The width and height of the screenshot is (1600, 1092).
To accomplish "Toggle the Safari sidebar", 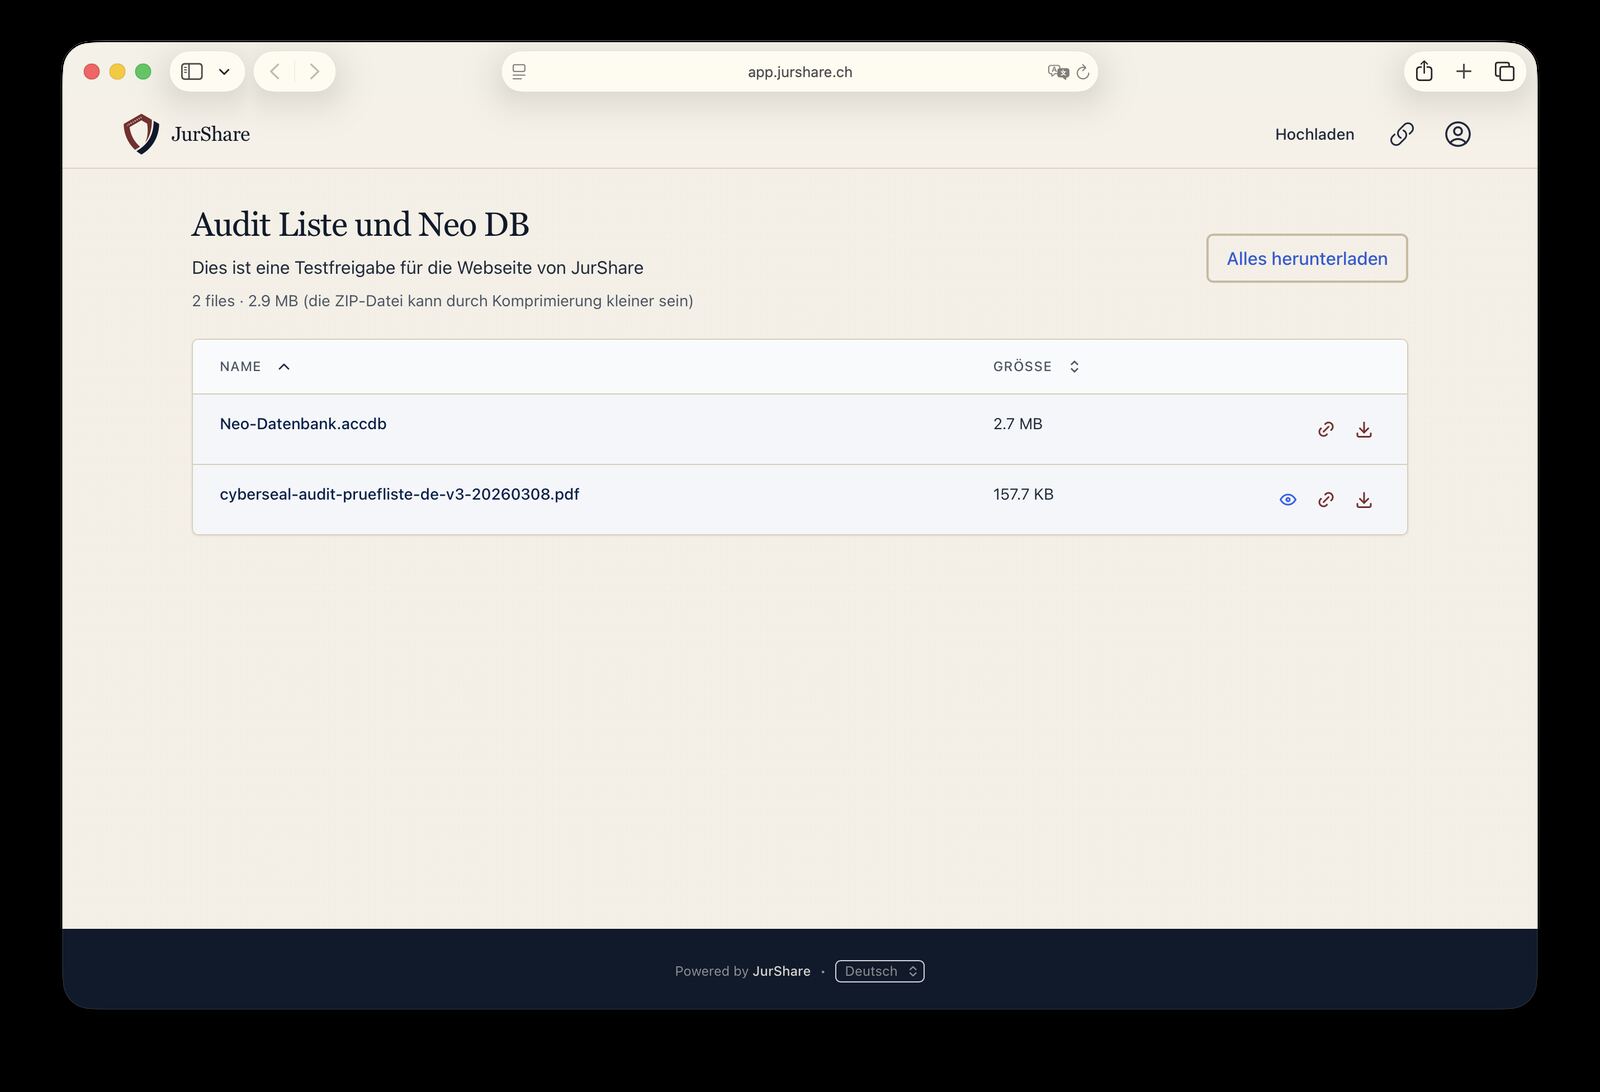I will (x=192, y=71).
